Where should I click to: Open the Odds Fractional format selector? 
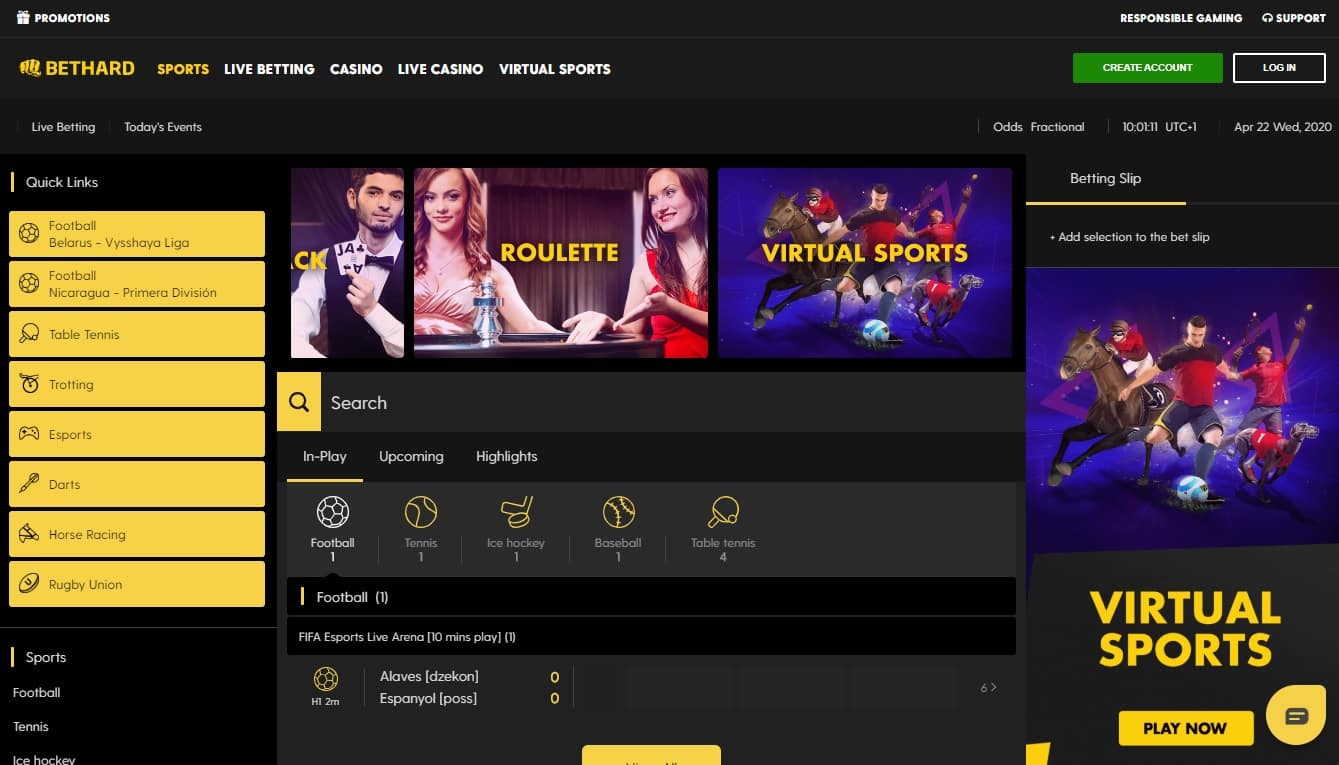[1038, 127]
